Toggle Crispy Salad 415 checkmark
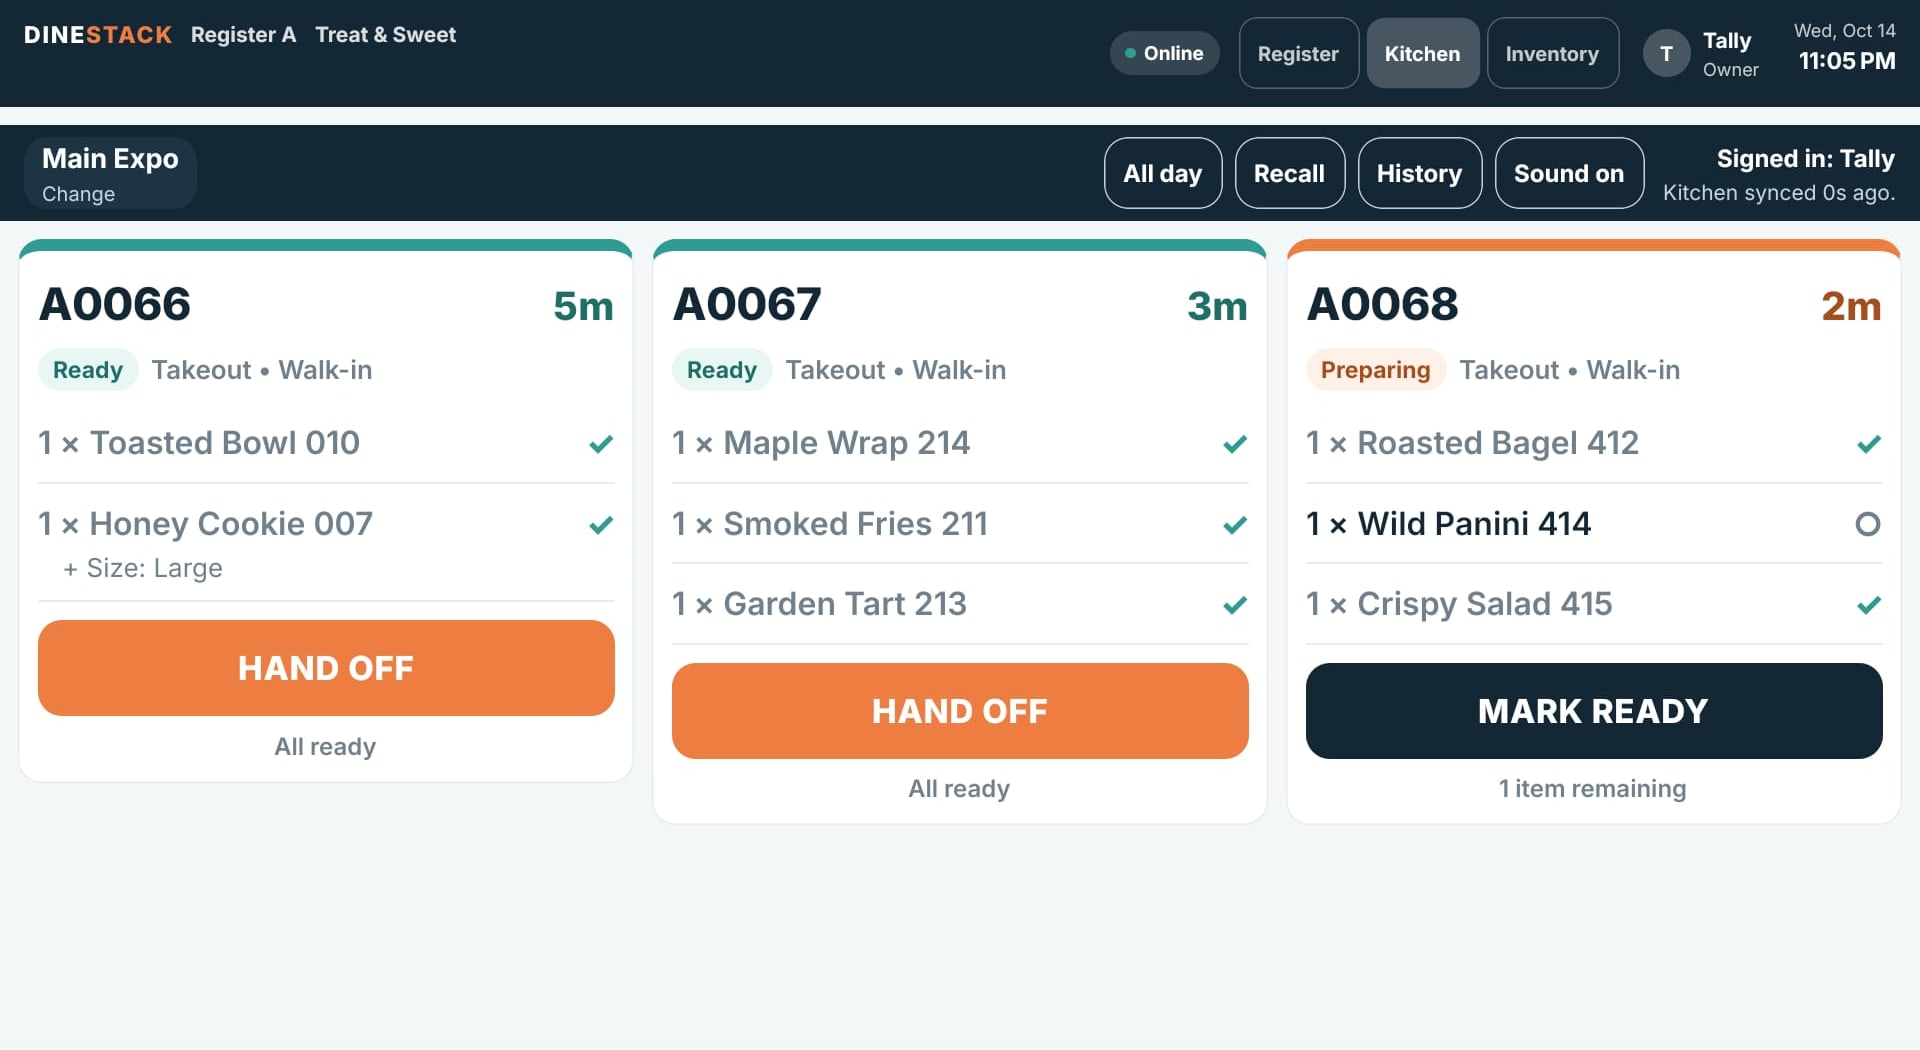1920x1050 pixels. (1869, 605)
